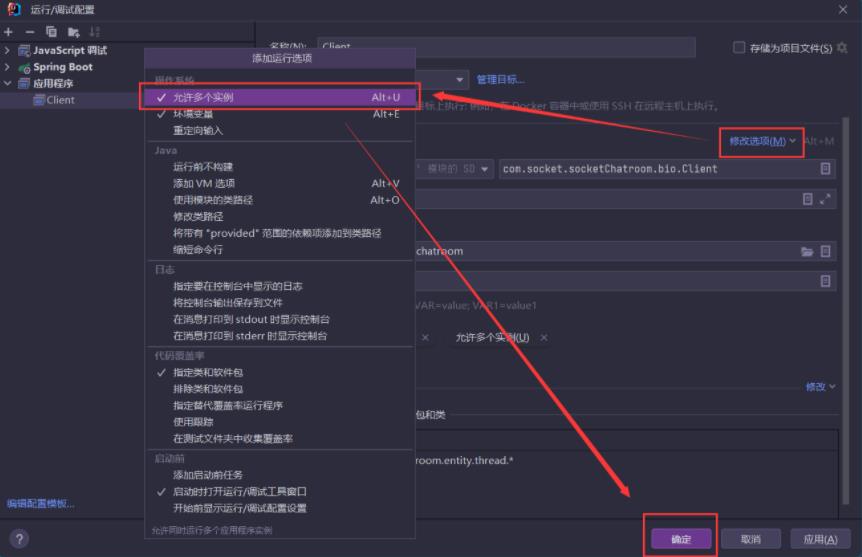Choose show console on stderr message option
The height and width of the screenshot is (557, 862).
[x=279, y=335]
